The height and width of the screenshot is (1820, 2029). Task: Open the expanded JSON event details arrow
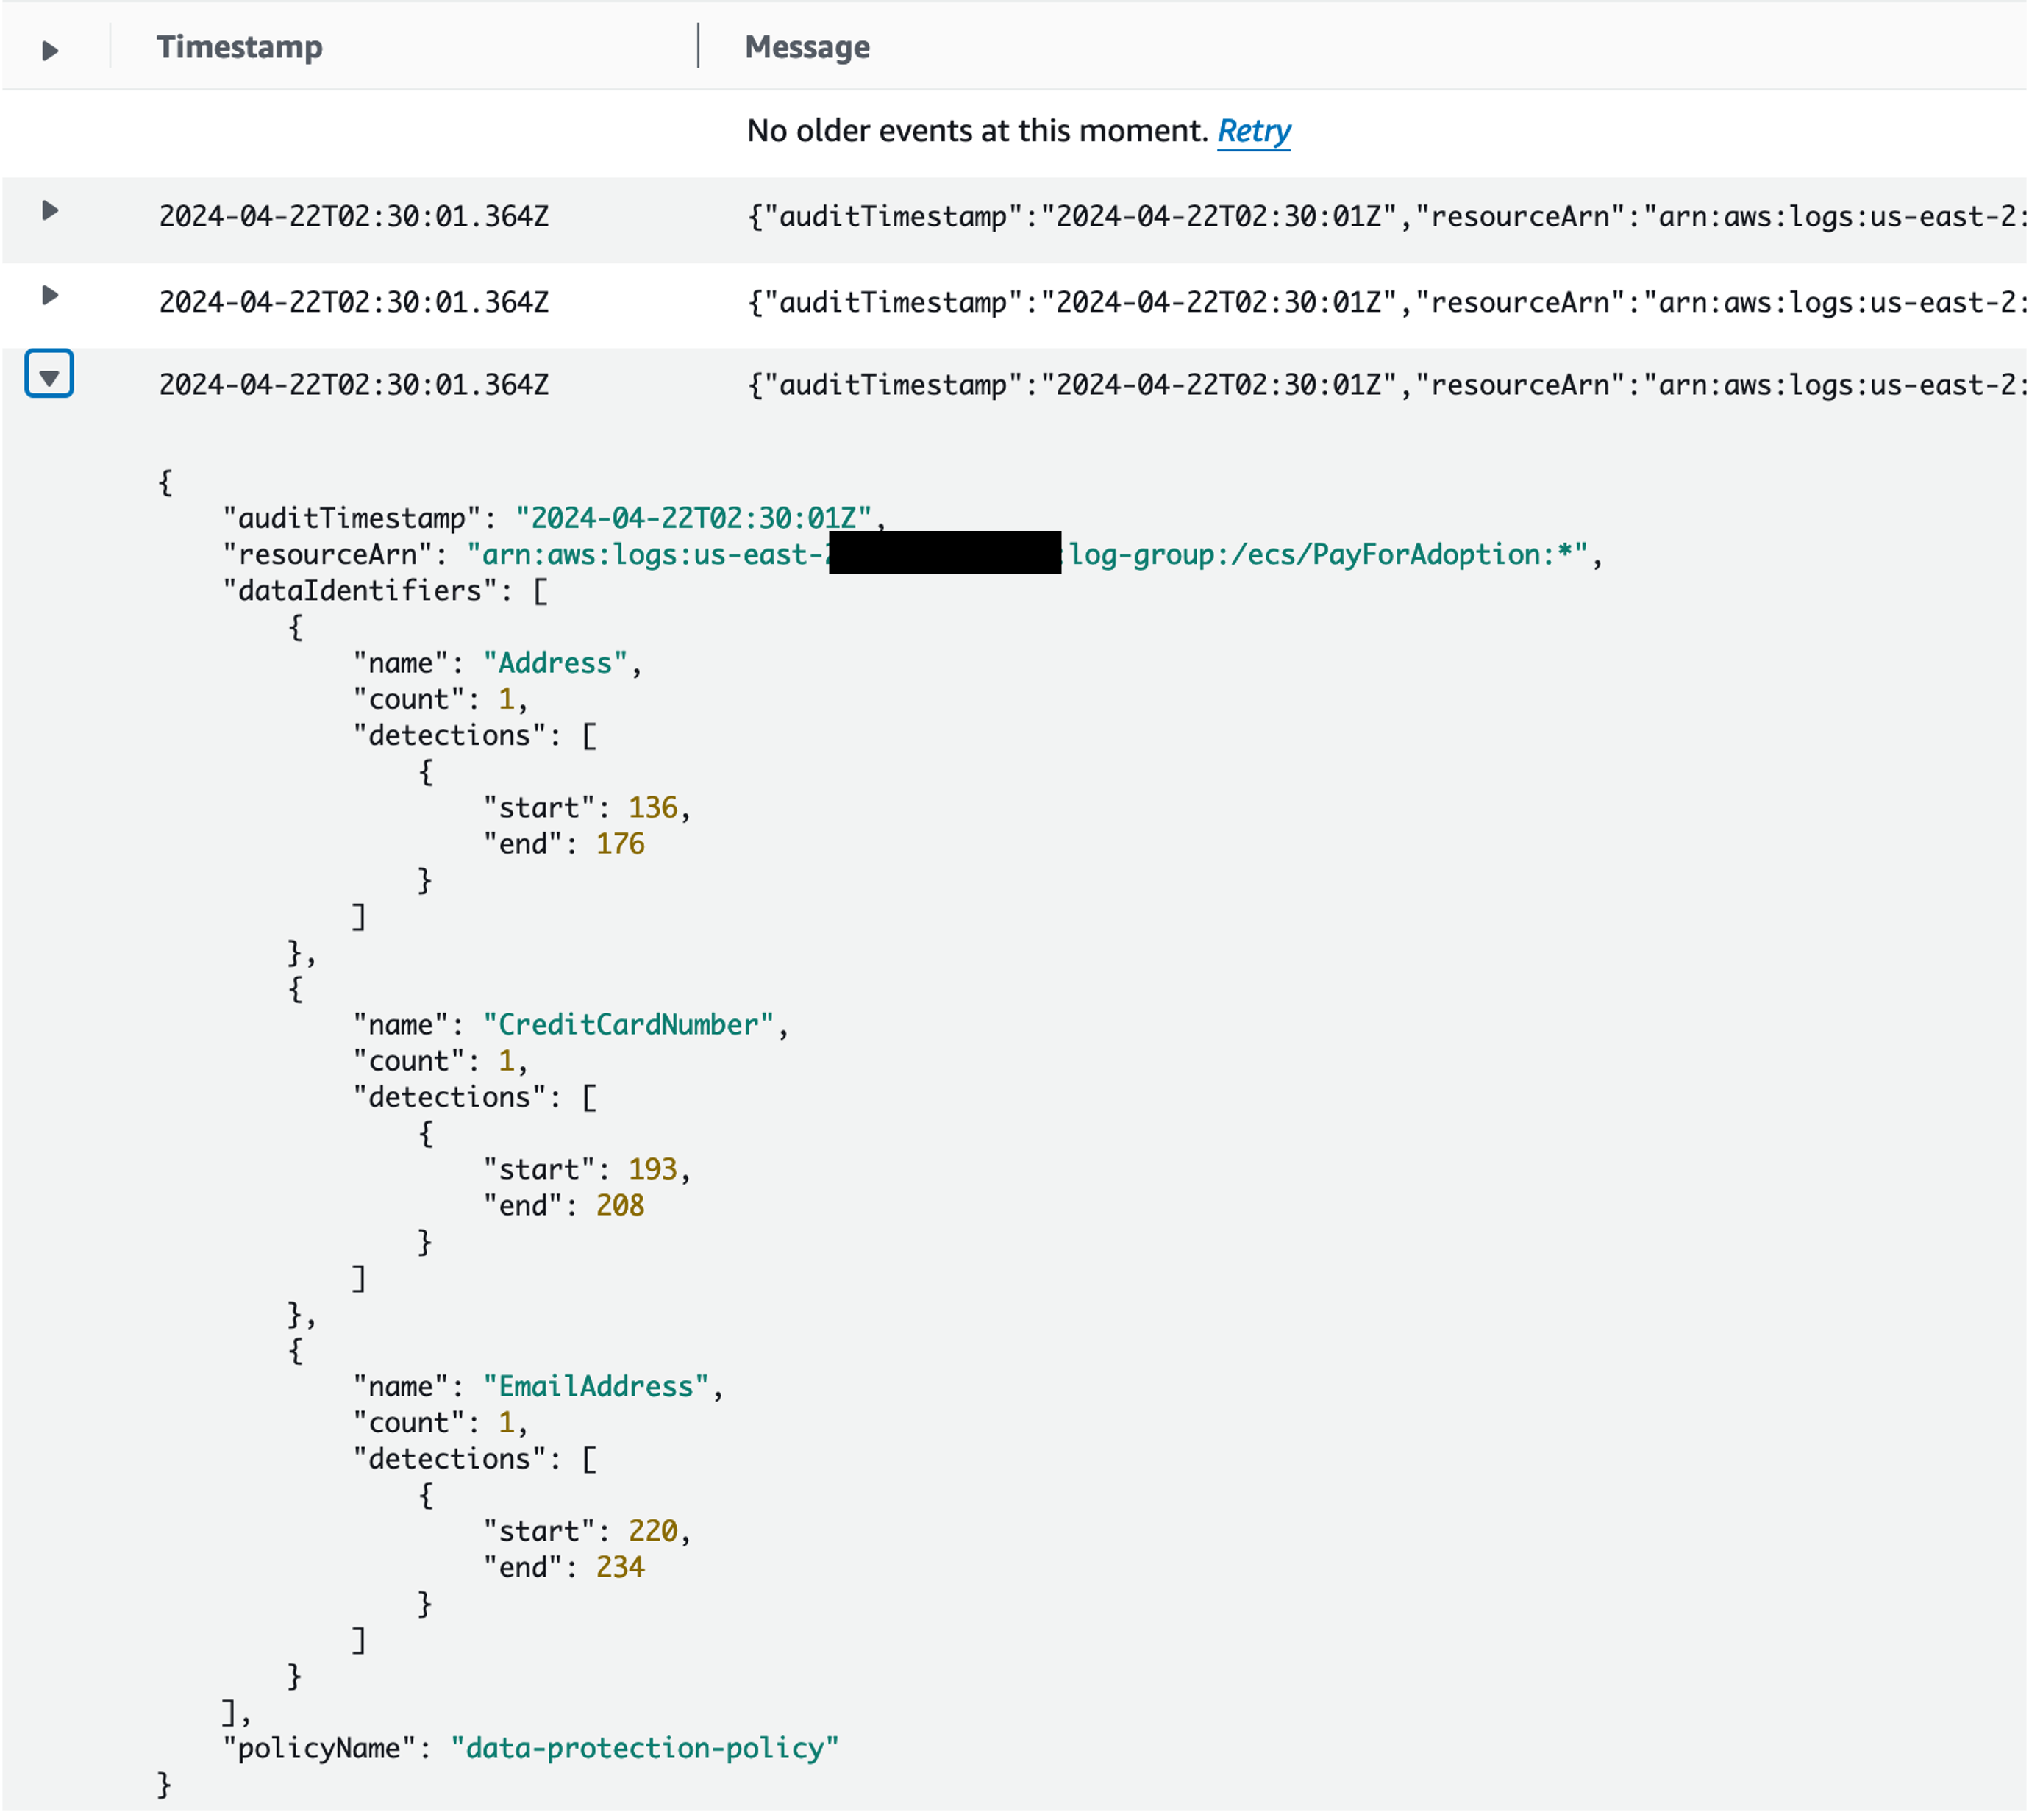tap(49, 375)
